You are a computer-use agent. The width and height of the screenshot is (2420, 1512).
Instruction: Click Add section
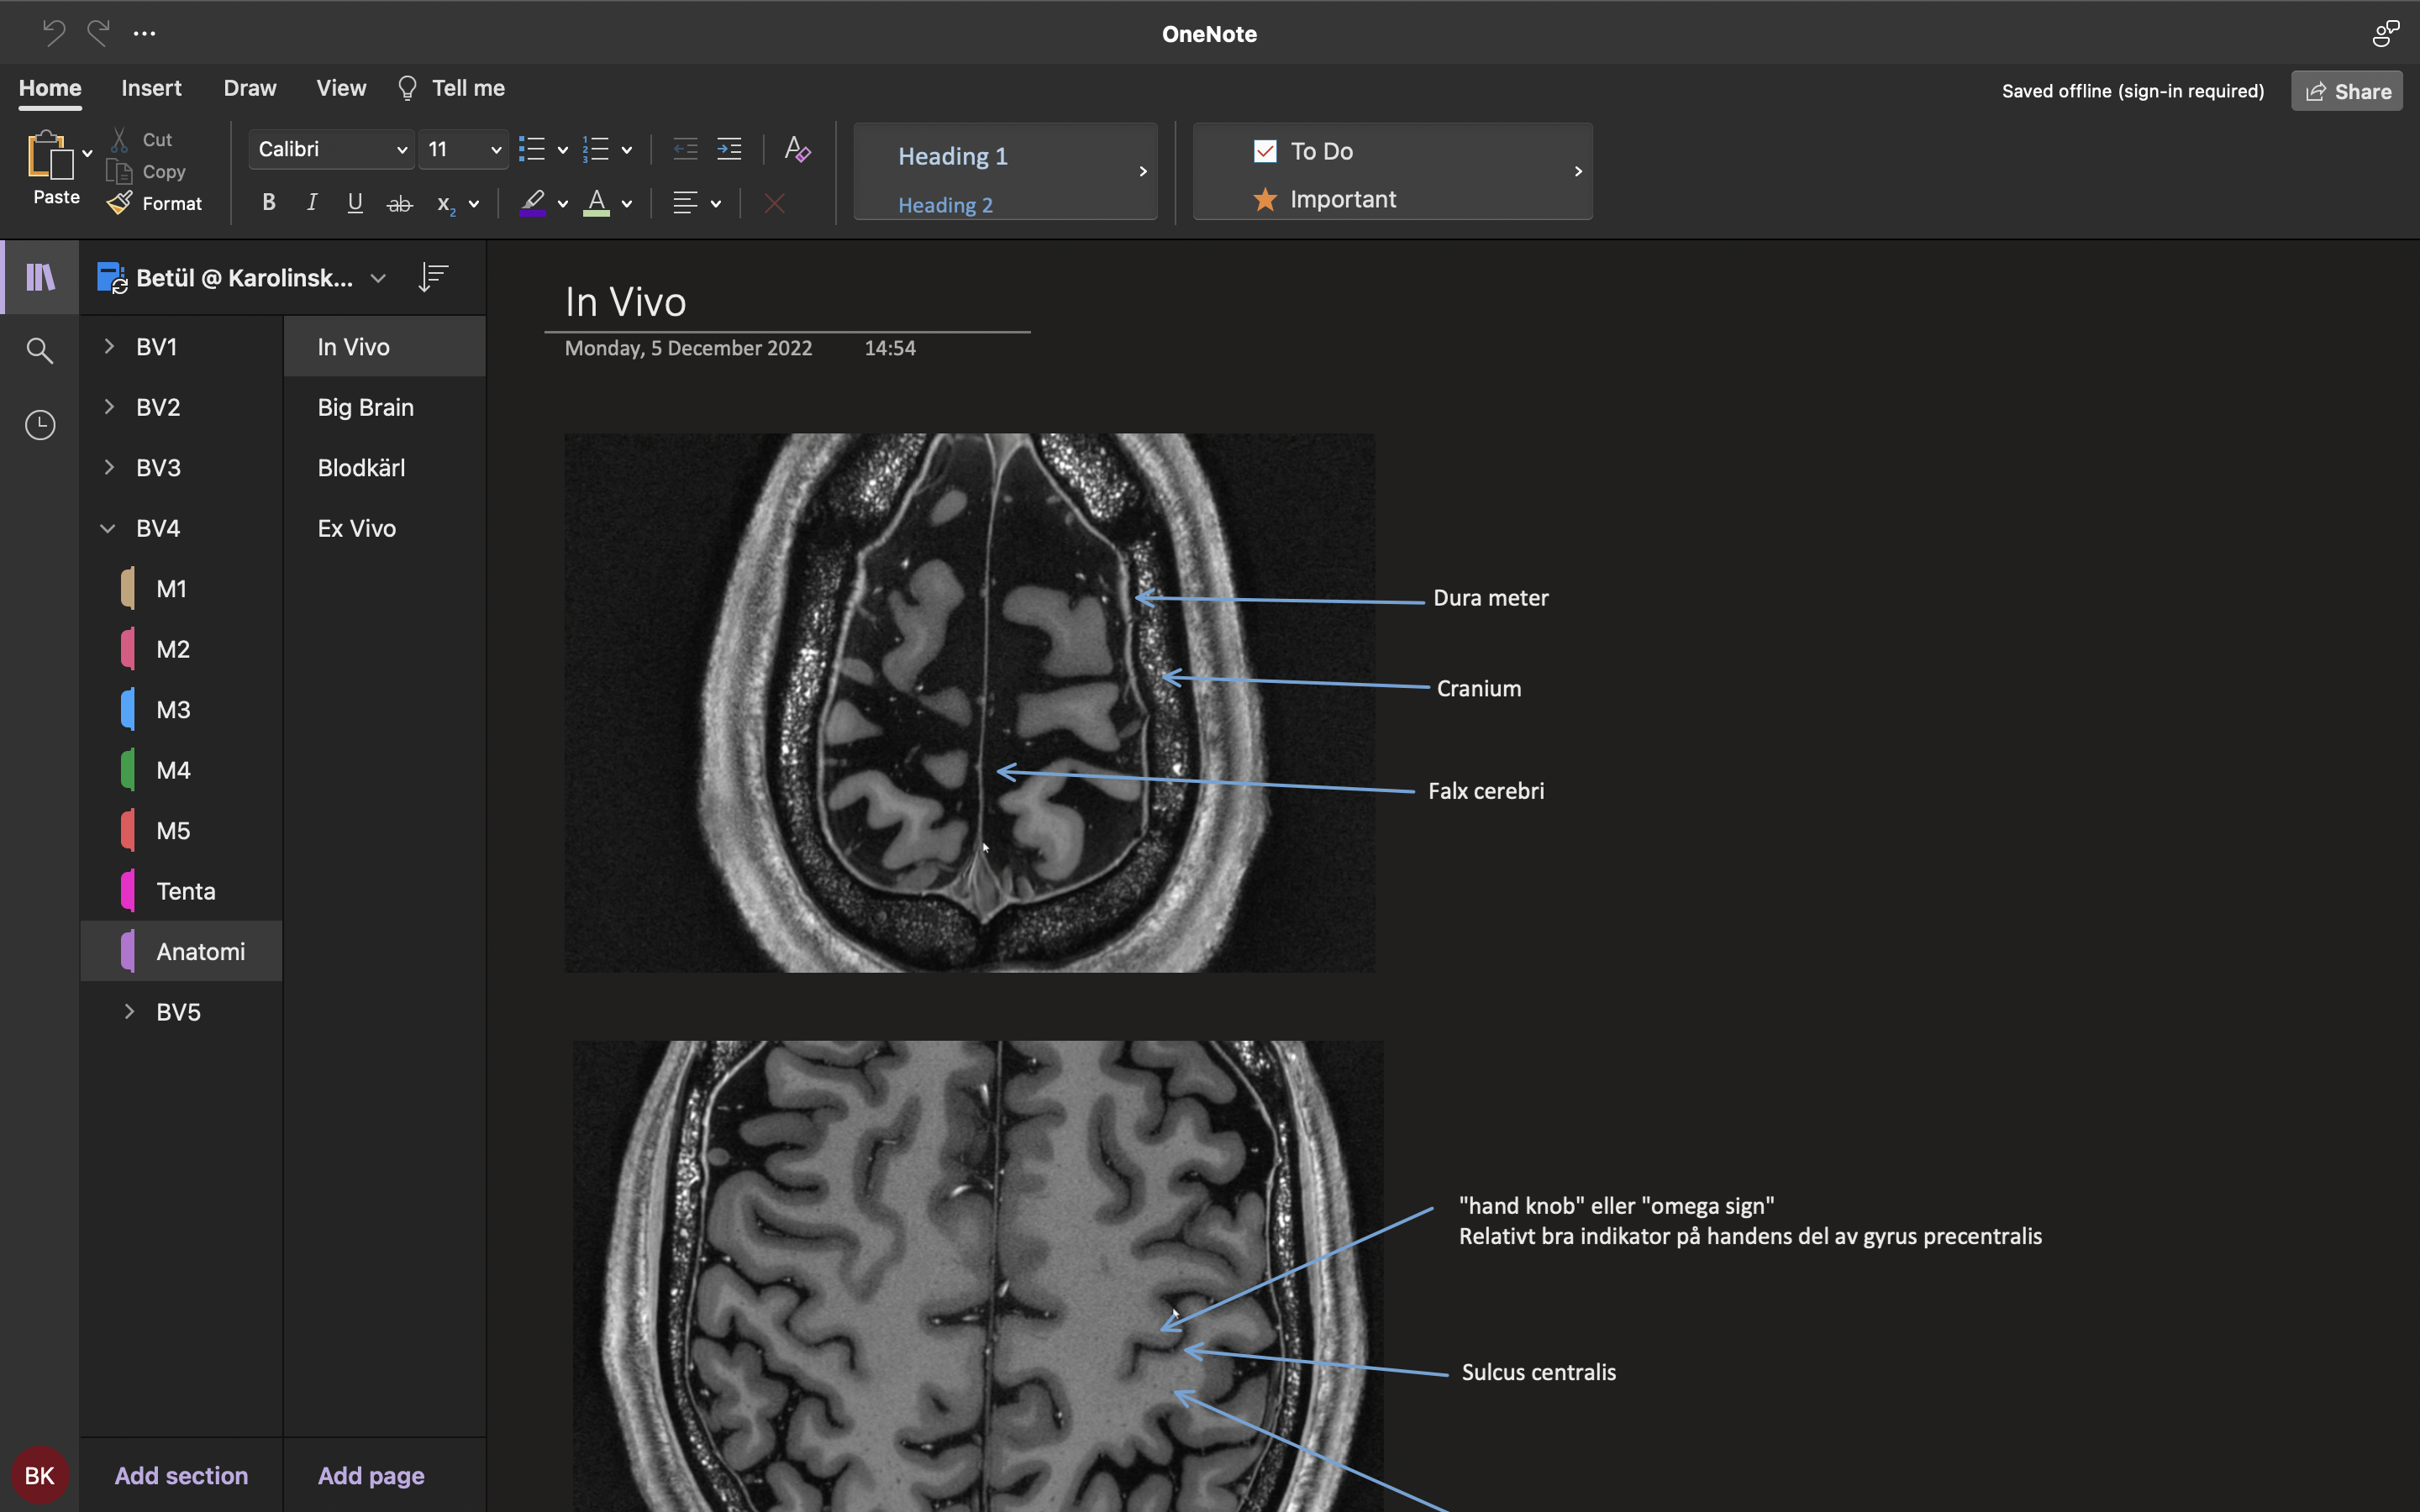[x=181, y=1475]
